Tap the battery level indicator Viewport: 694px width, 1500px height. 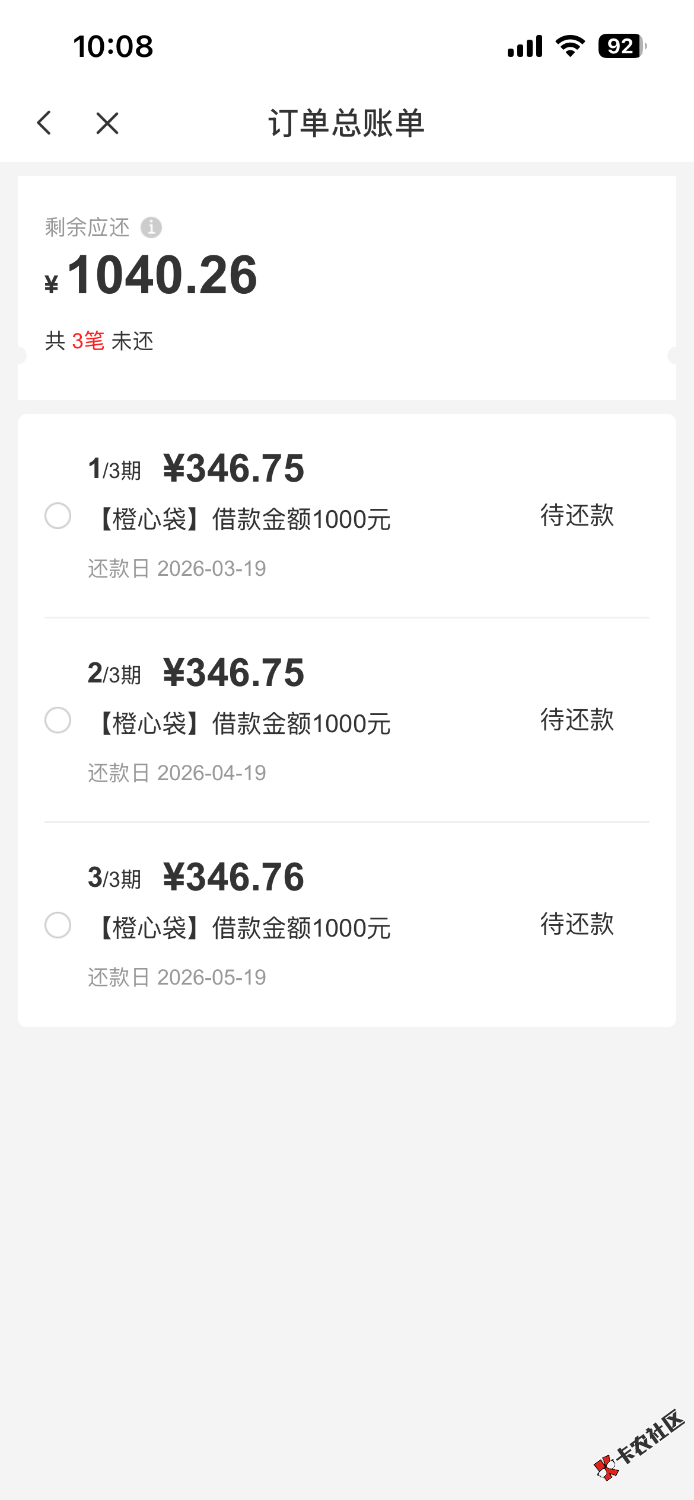(621, 46)
